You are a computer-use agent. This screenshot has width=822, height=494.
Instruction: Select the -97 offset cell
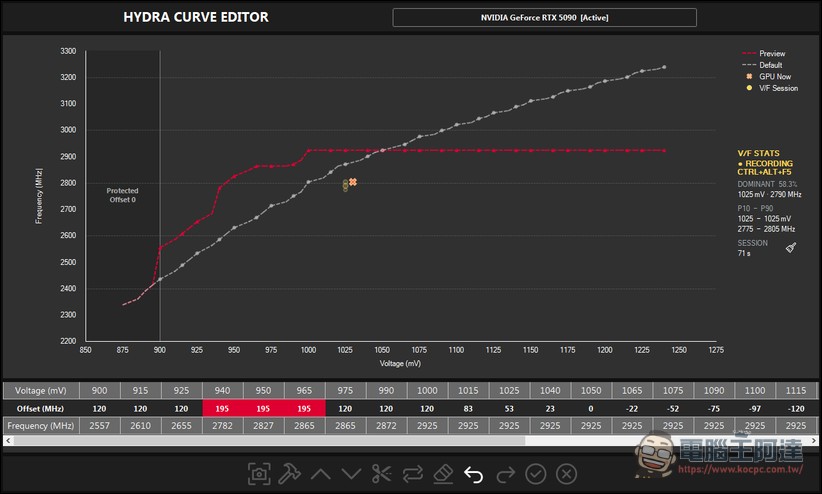coord(755,409)
